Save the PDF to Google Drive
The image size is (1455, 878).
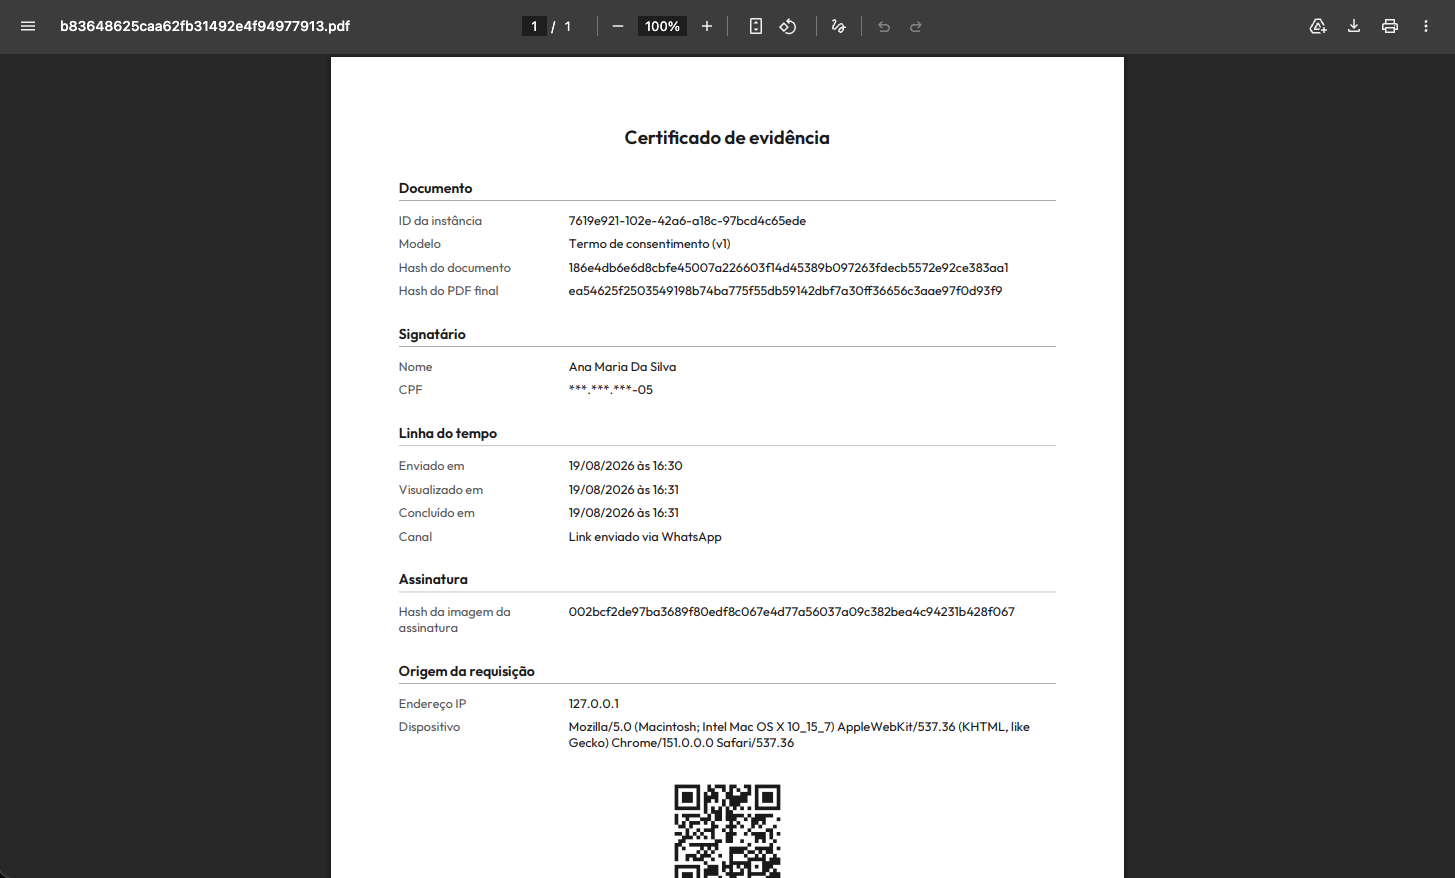point(1318,26)
